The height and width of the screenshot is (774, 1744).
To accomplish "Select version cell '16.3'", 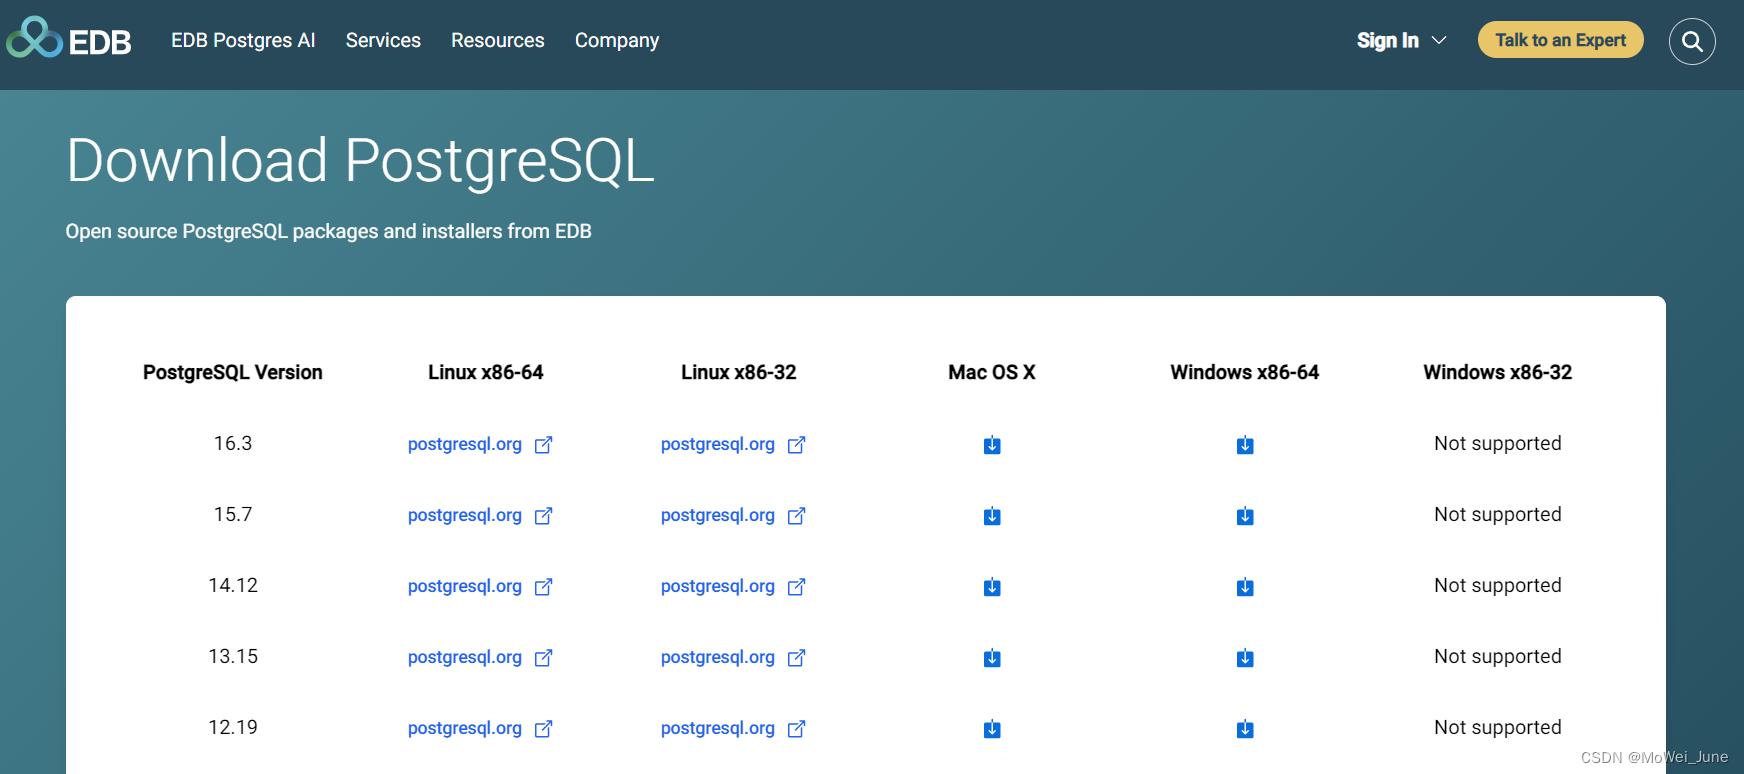I will tap(233, 443).
